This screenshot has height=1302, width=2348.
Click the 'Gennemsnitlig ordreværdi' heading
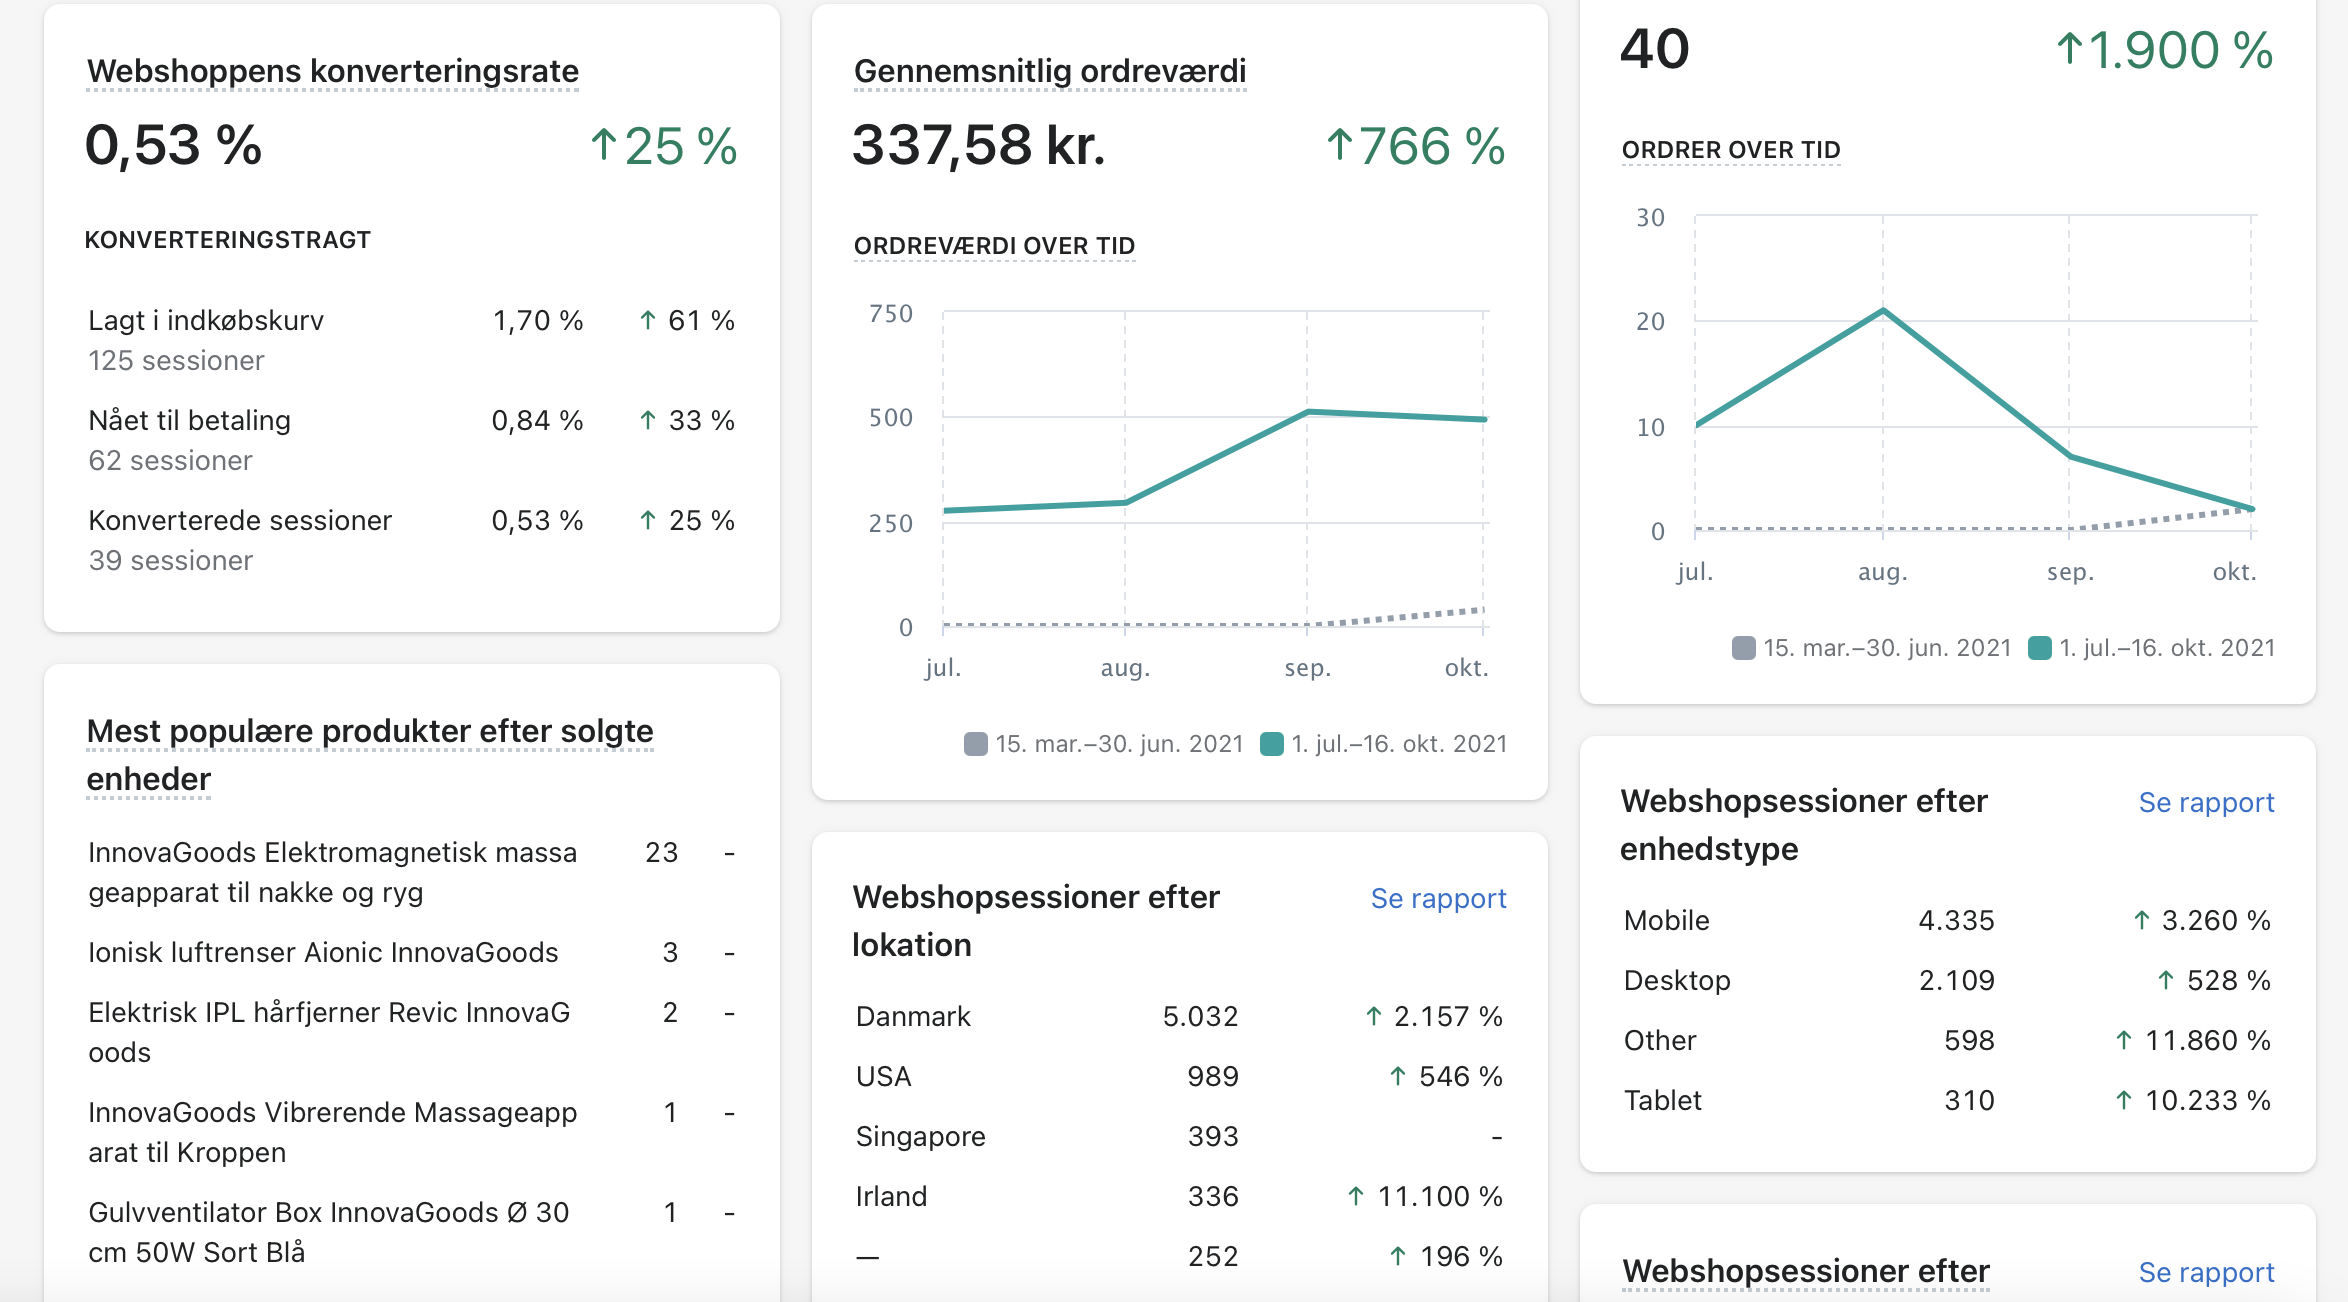1049,71
